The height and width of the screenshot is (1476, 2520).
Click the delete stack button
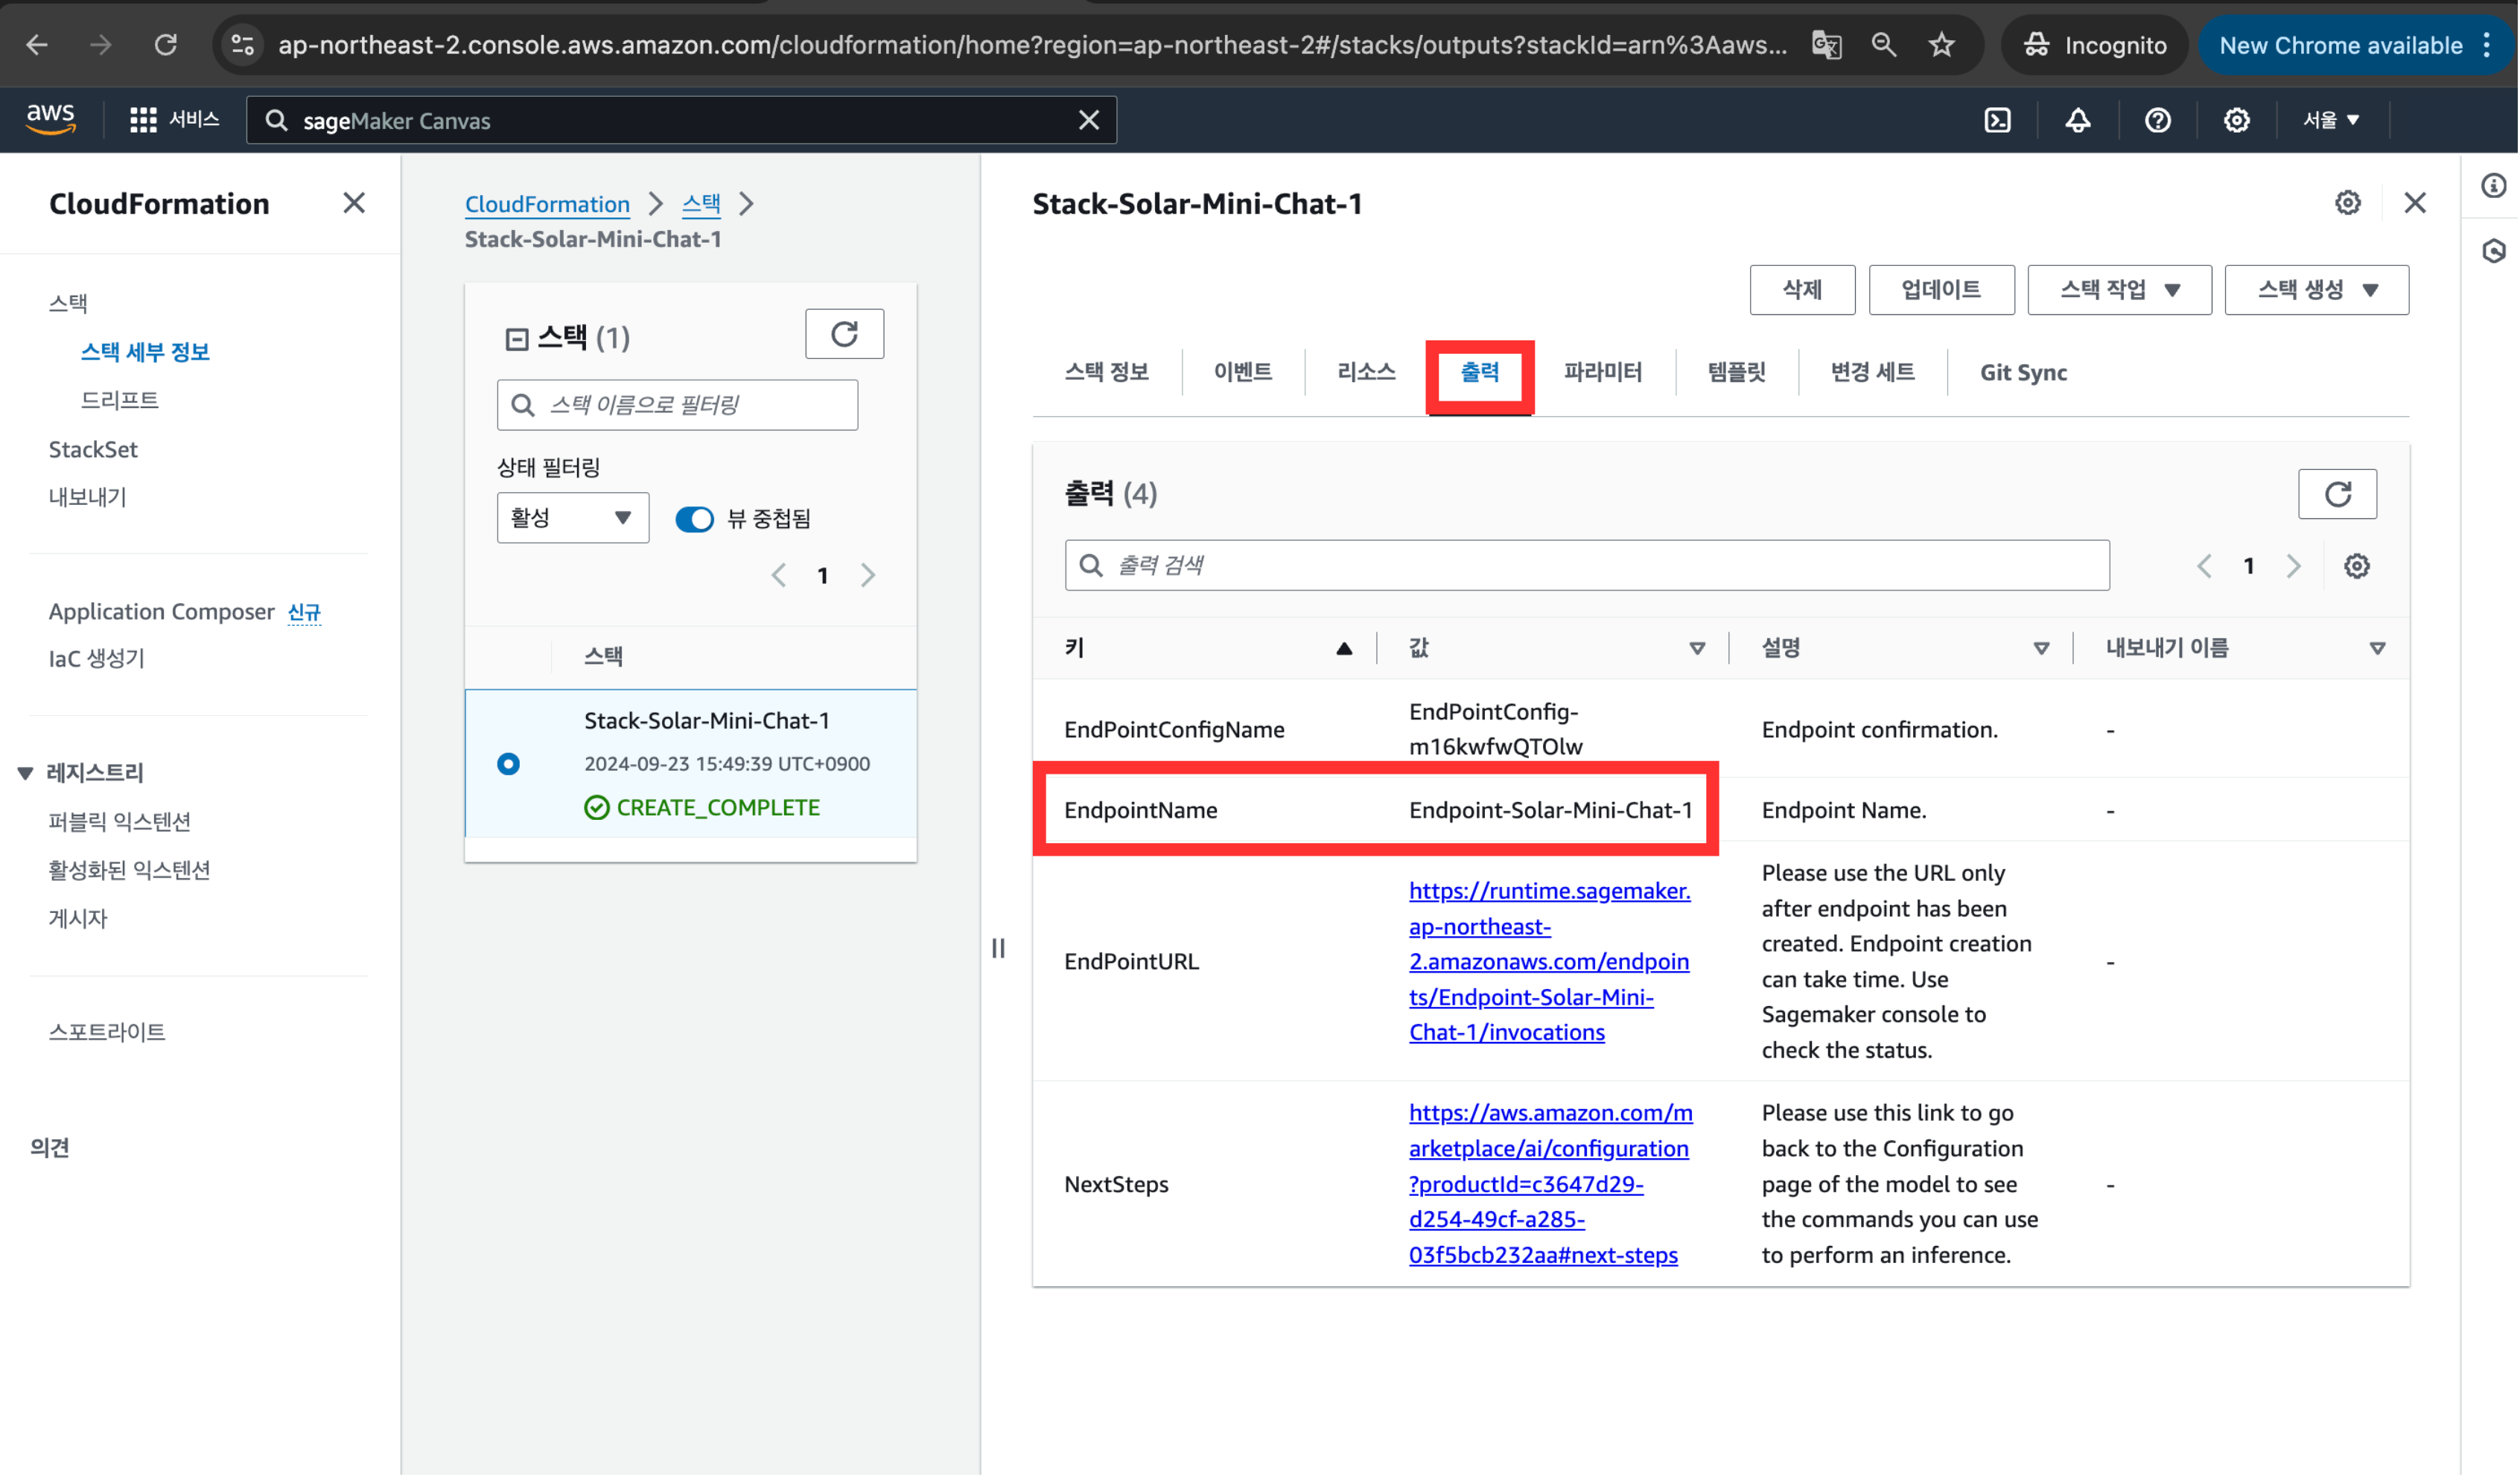1802,290
